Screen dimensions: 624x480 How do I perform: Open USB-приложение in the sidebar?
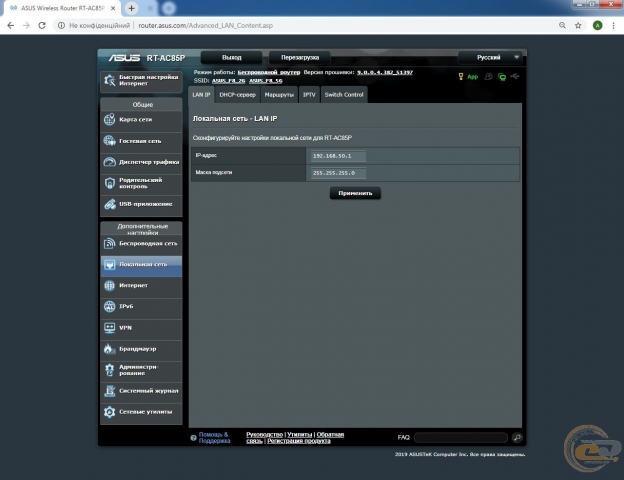coord(141,204)
